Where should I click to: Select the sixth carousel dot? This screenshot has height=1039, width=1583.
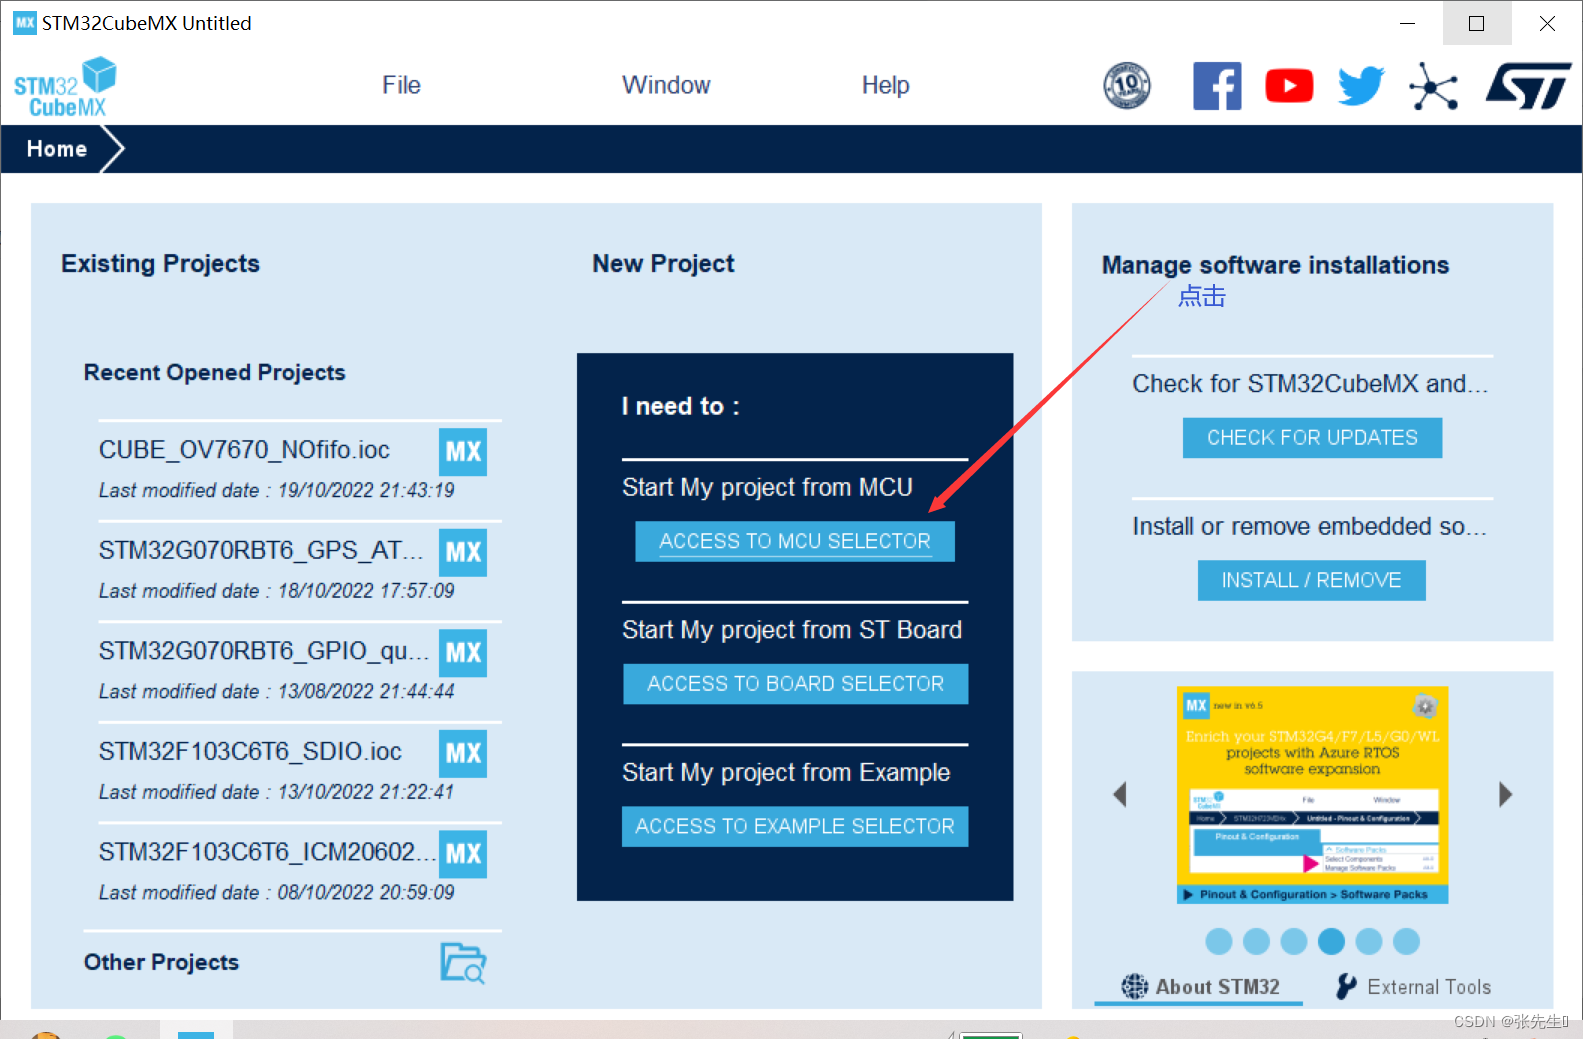pyautogui.click(x=1406, y=941)
